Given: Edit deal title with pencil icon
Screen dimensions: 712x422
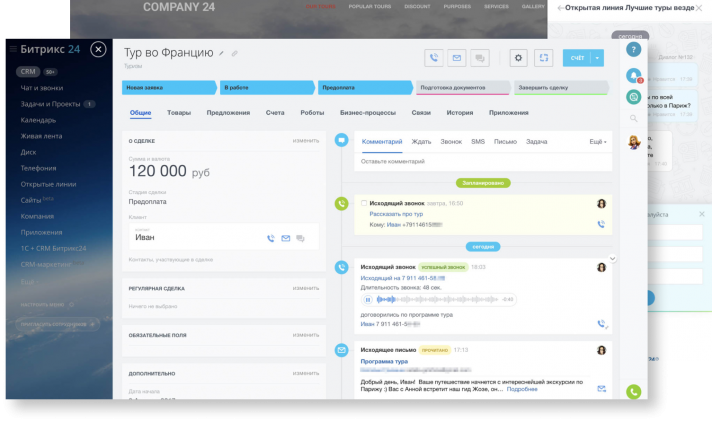Looking at the screenshot, I should point(221,54).
